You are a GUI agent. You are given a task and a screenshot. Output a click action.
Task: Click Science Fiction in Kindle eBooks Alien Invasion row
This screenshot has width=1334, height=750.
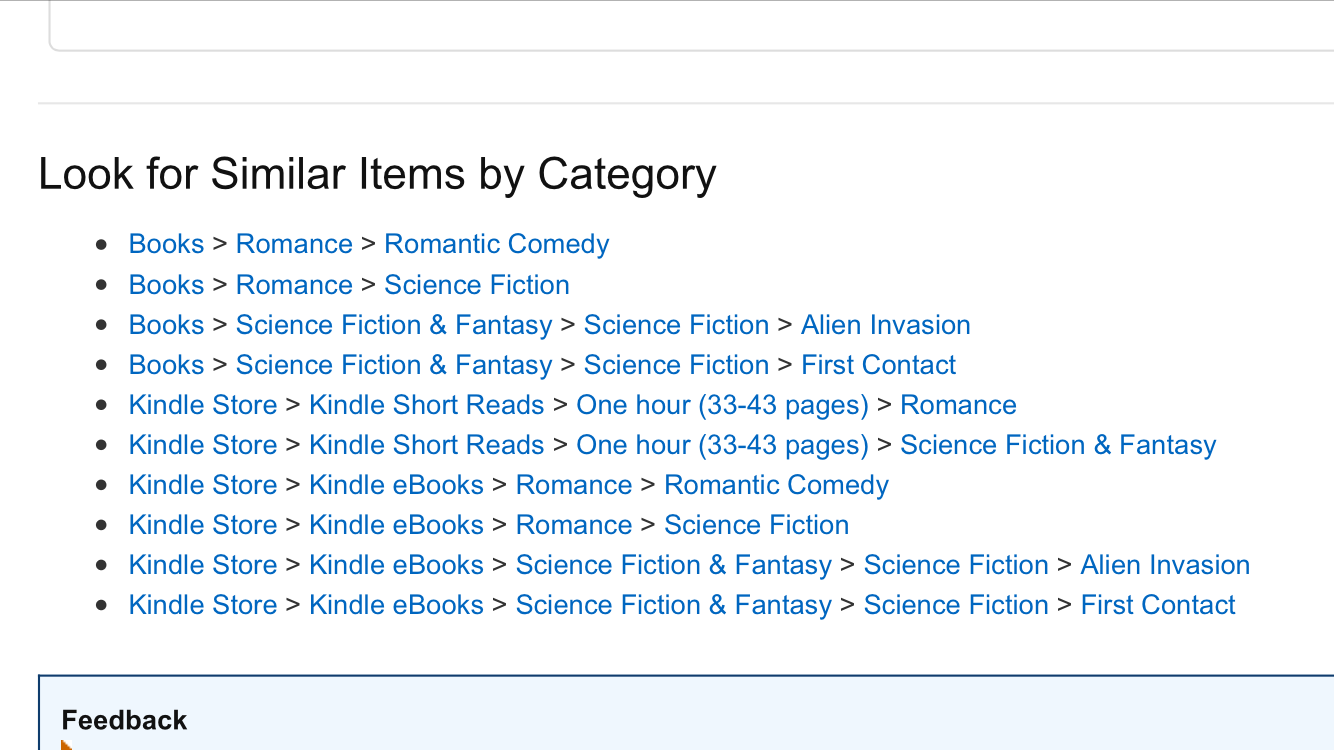pyautogui.click(x=956, y=565)
